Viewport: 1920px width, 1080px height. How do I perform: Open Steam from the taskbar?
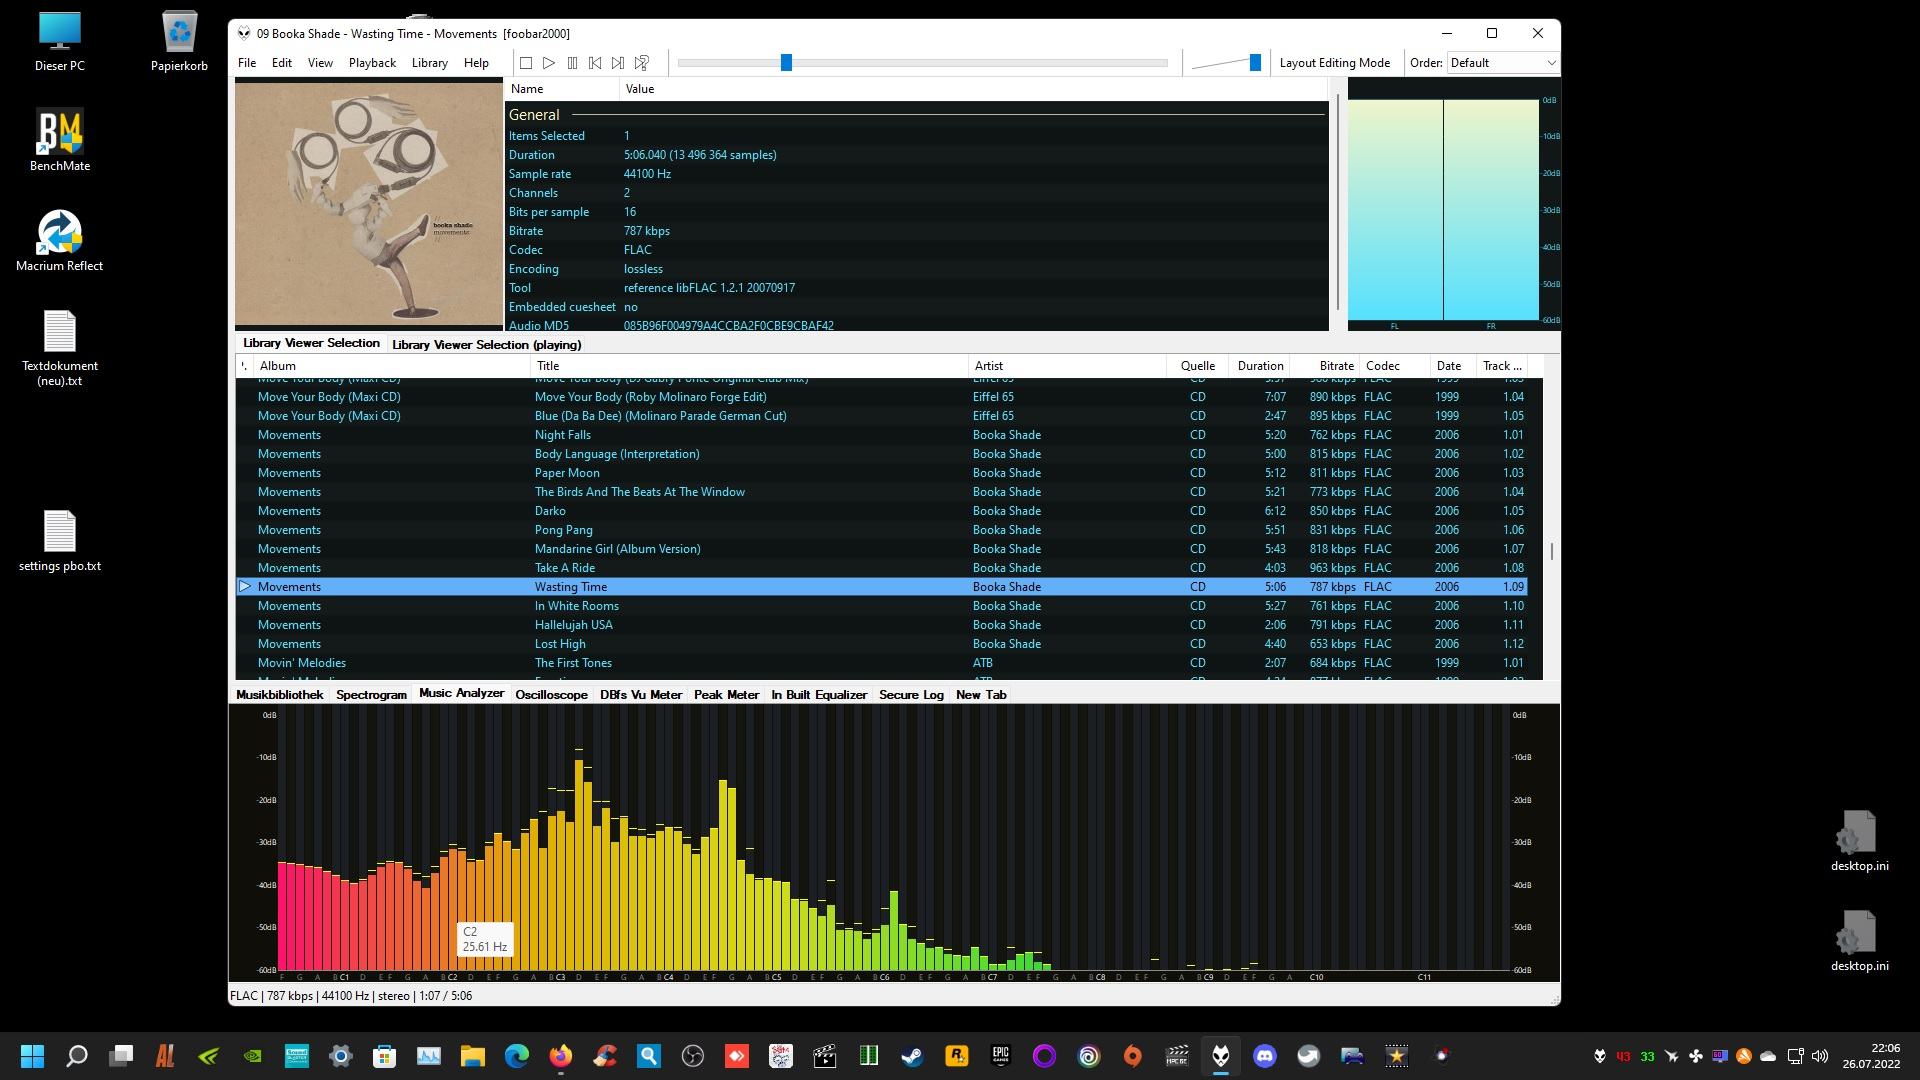pos(912,1056)
